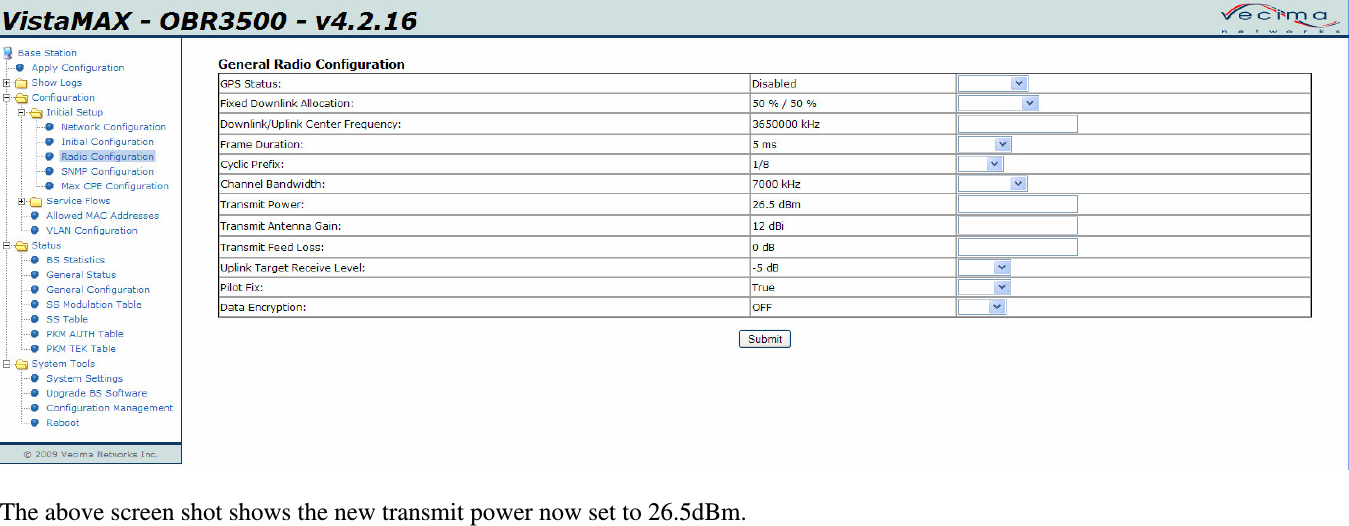Open PKM AUTH Table
Viewport: 1349px width, 526px height.
(85, 334)
